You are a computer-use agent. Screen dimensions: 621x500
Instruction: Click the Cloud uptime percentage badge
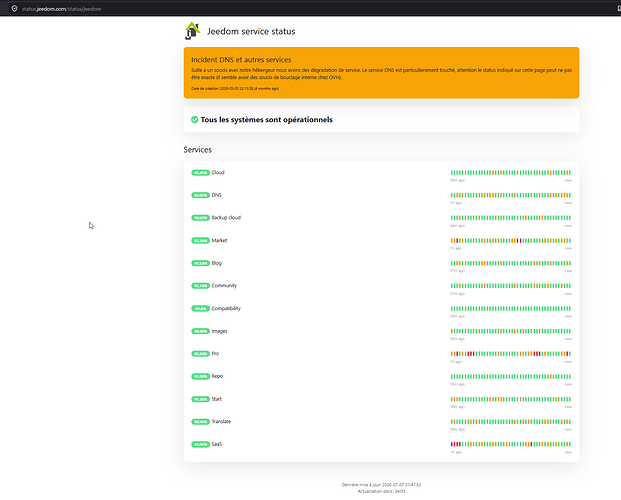pos(200,173)
